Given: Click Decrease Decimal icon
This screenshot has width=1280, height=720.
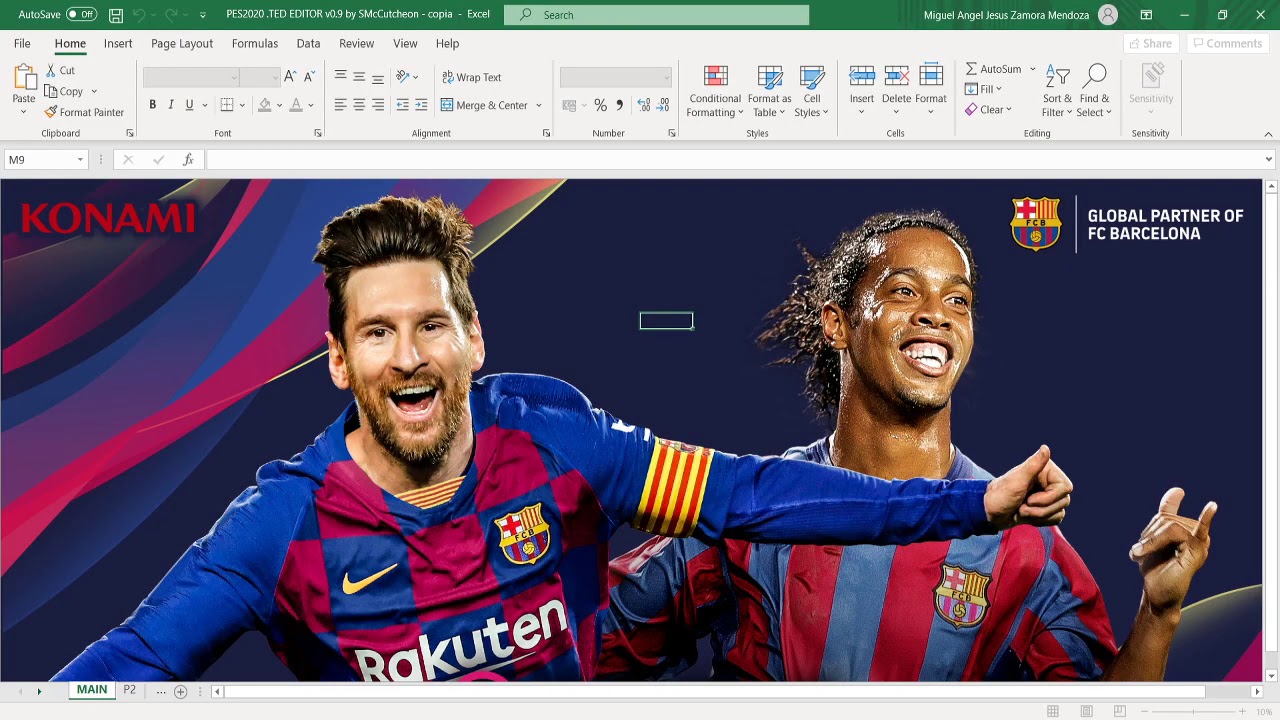Looking at the screenshot, I should 663,105.
